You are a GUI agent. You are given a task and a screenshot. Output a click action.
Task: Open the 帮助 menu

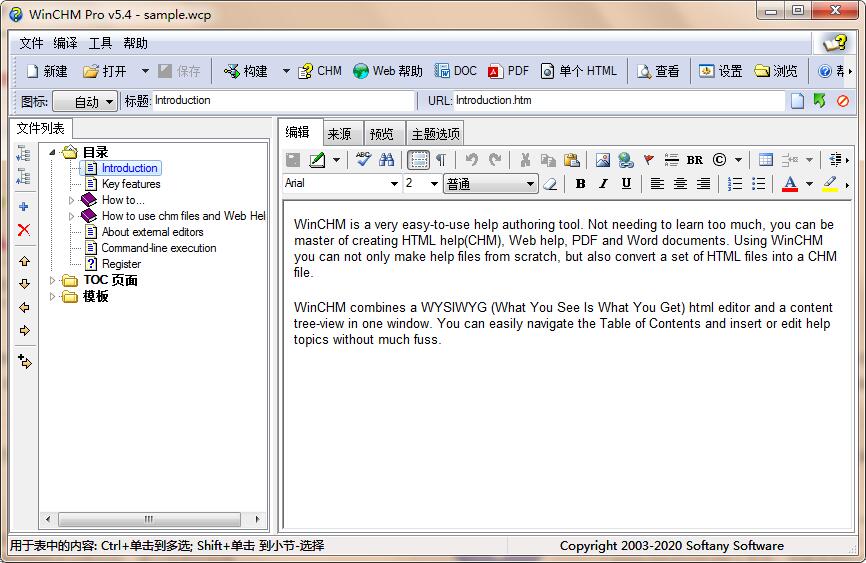pos(135,43)
